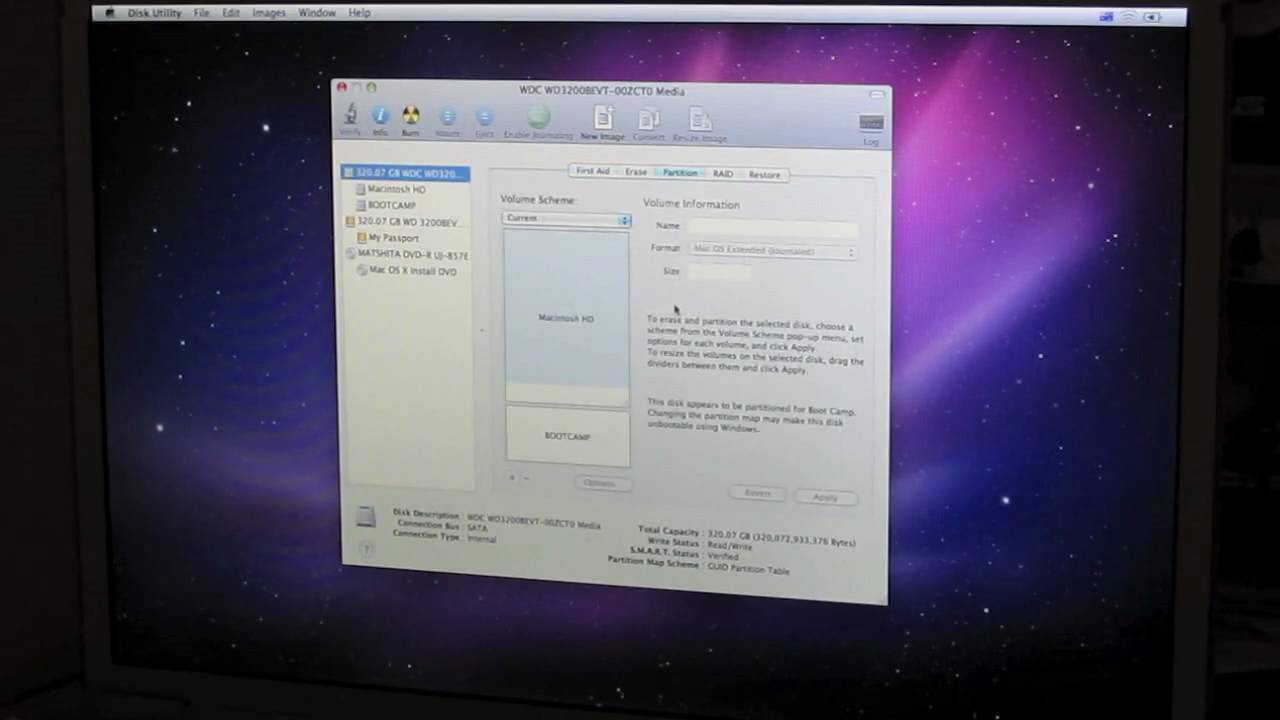Viewport: 1280px width, 720px height.
Task: Switch to the First Aid tab
Action: (592, 171)
